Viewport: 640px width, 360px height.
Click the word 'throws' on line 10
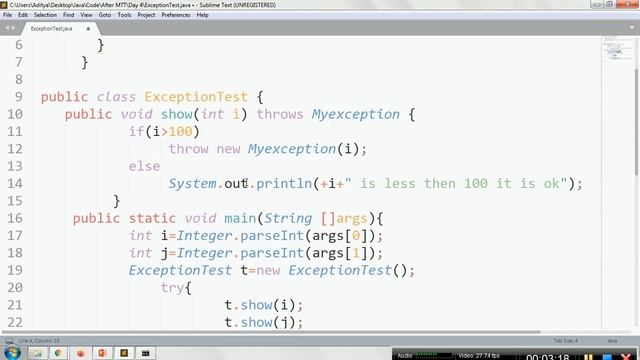click(280, 114)
